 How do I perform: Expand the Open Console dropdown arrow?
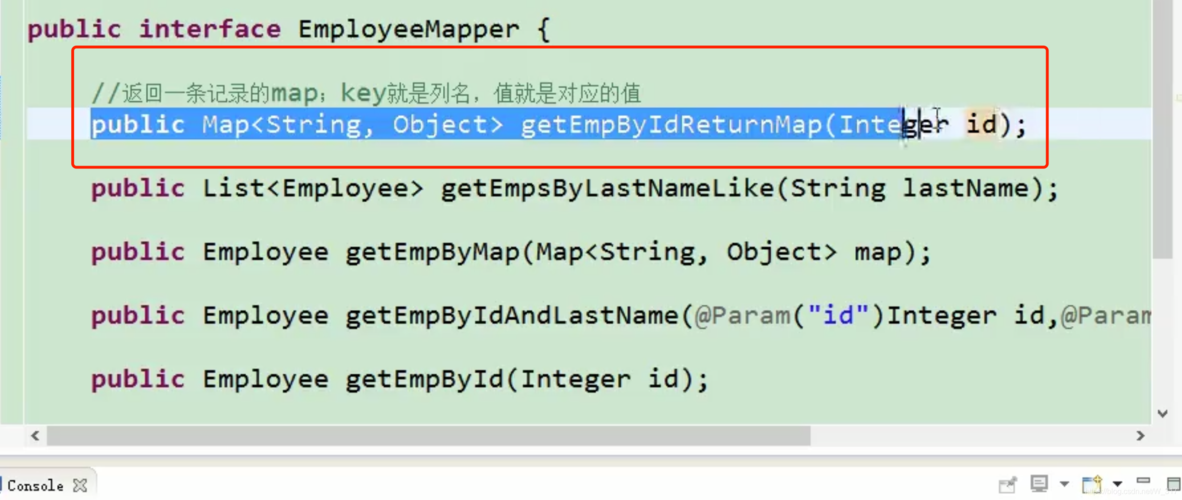pyautogui.click(x=1116, y=485)
